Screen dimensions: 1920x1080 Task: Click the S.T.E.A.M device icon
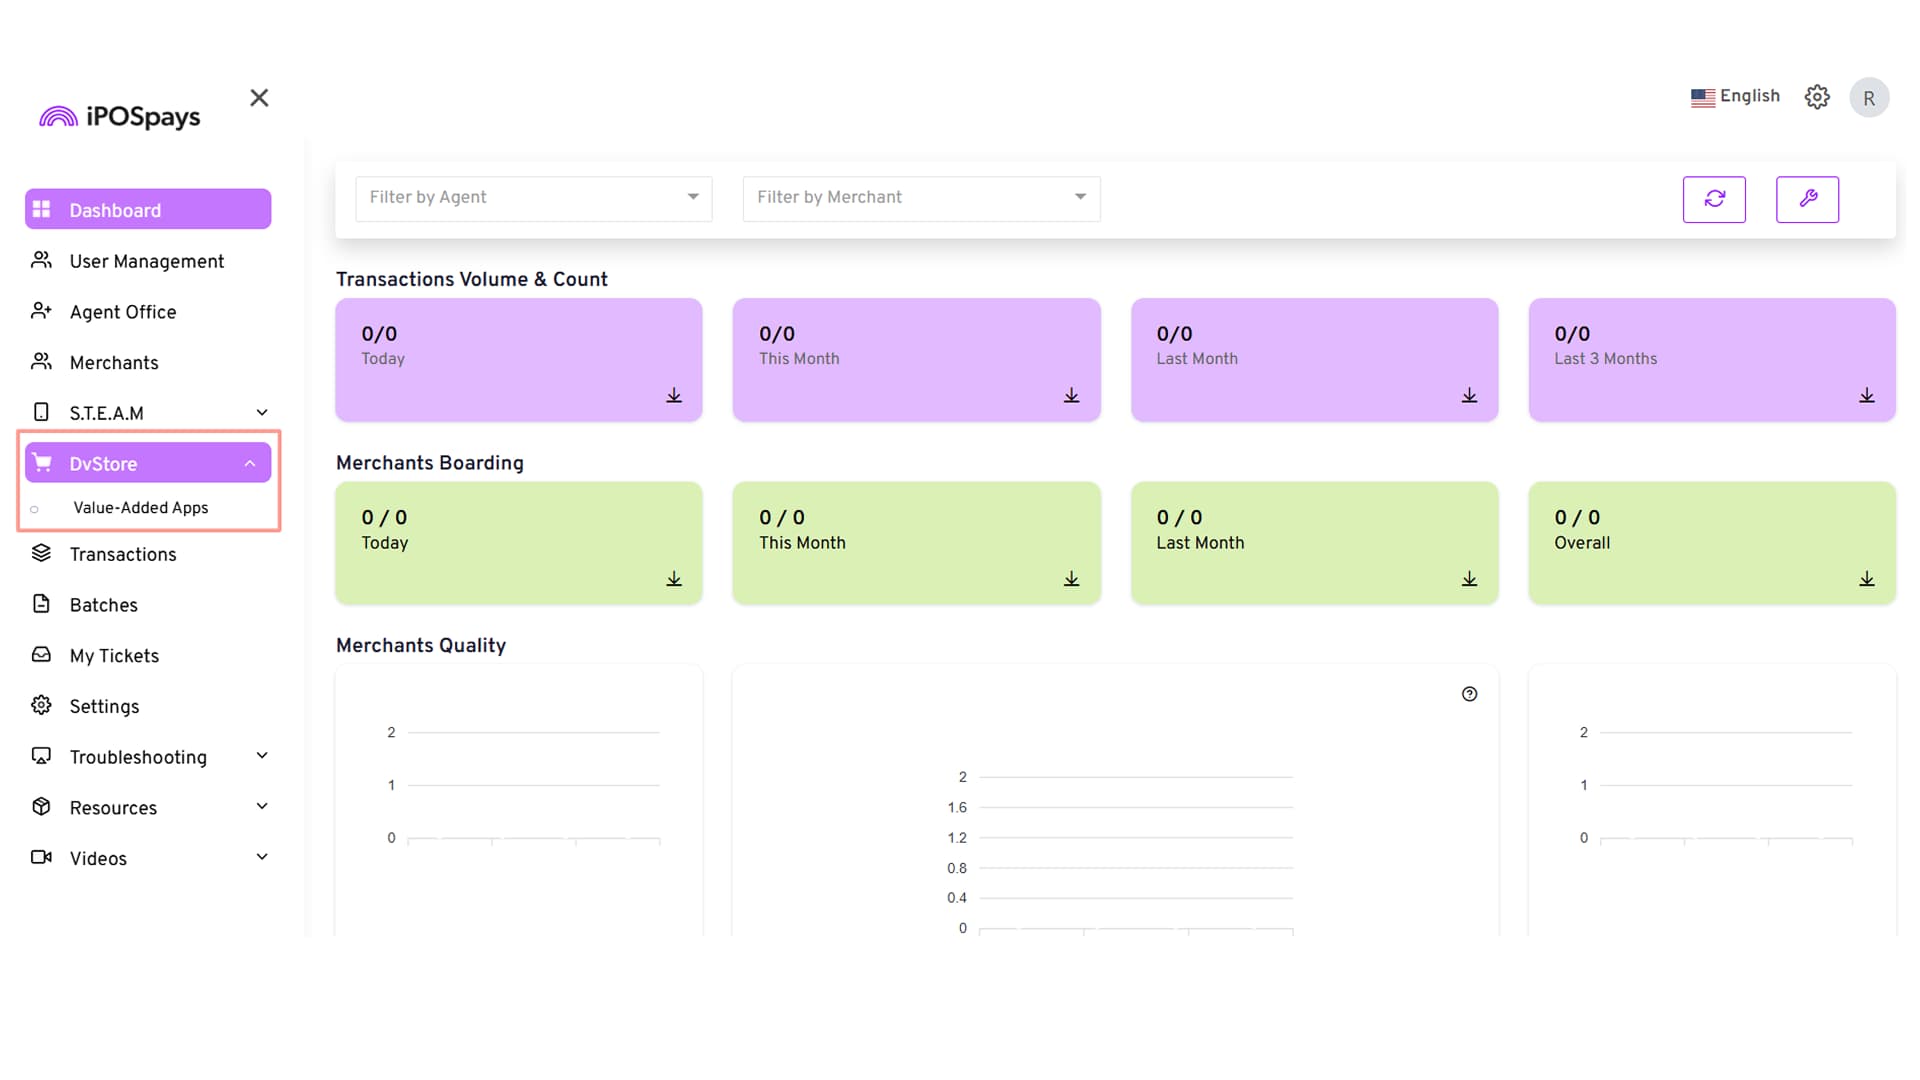pos(41,412)
